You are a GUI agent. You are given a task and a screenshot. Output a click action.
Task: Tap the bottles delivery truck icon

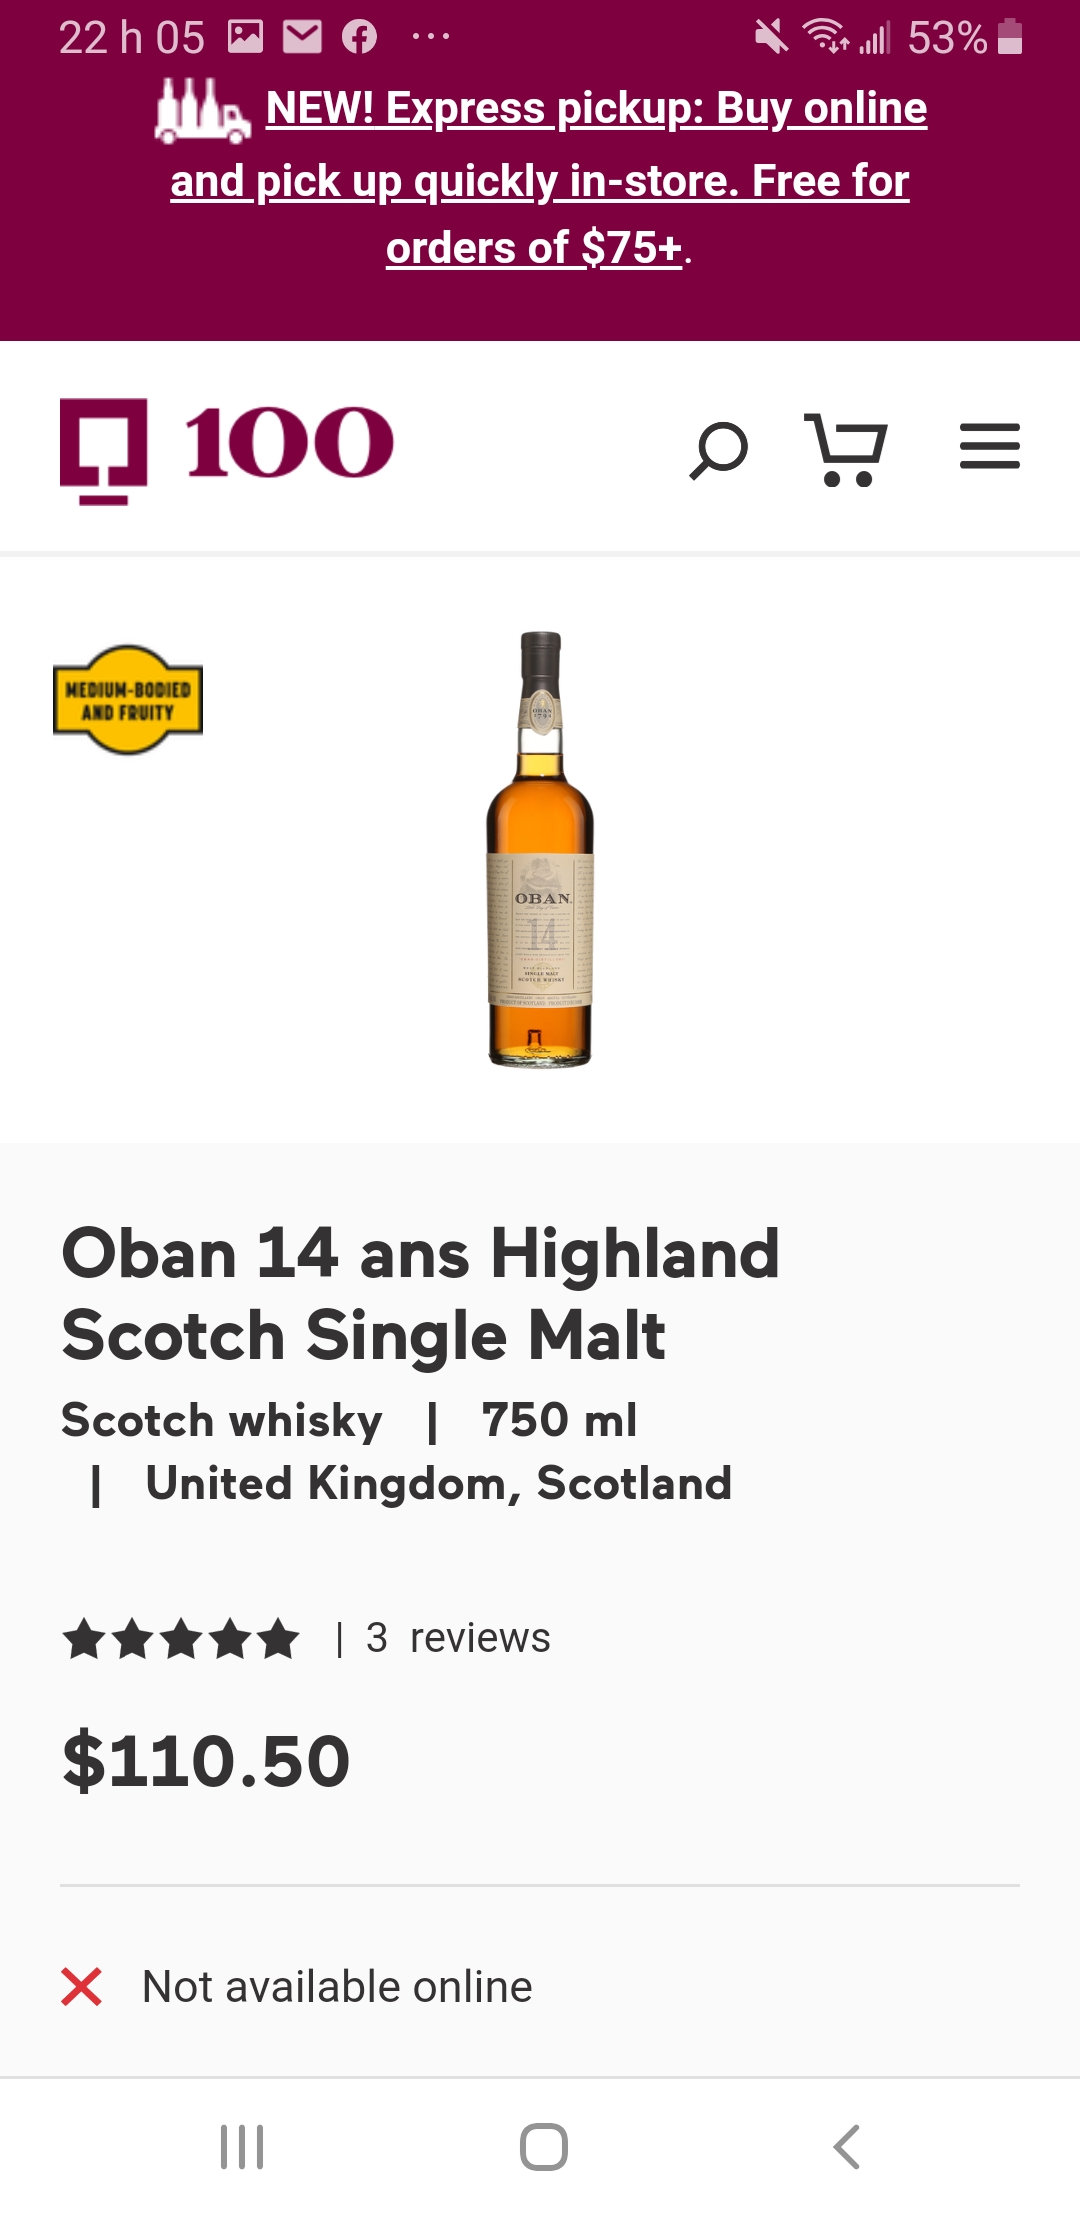[x=203, y=110]
